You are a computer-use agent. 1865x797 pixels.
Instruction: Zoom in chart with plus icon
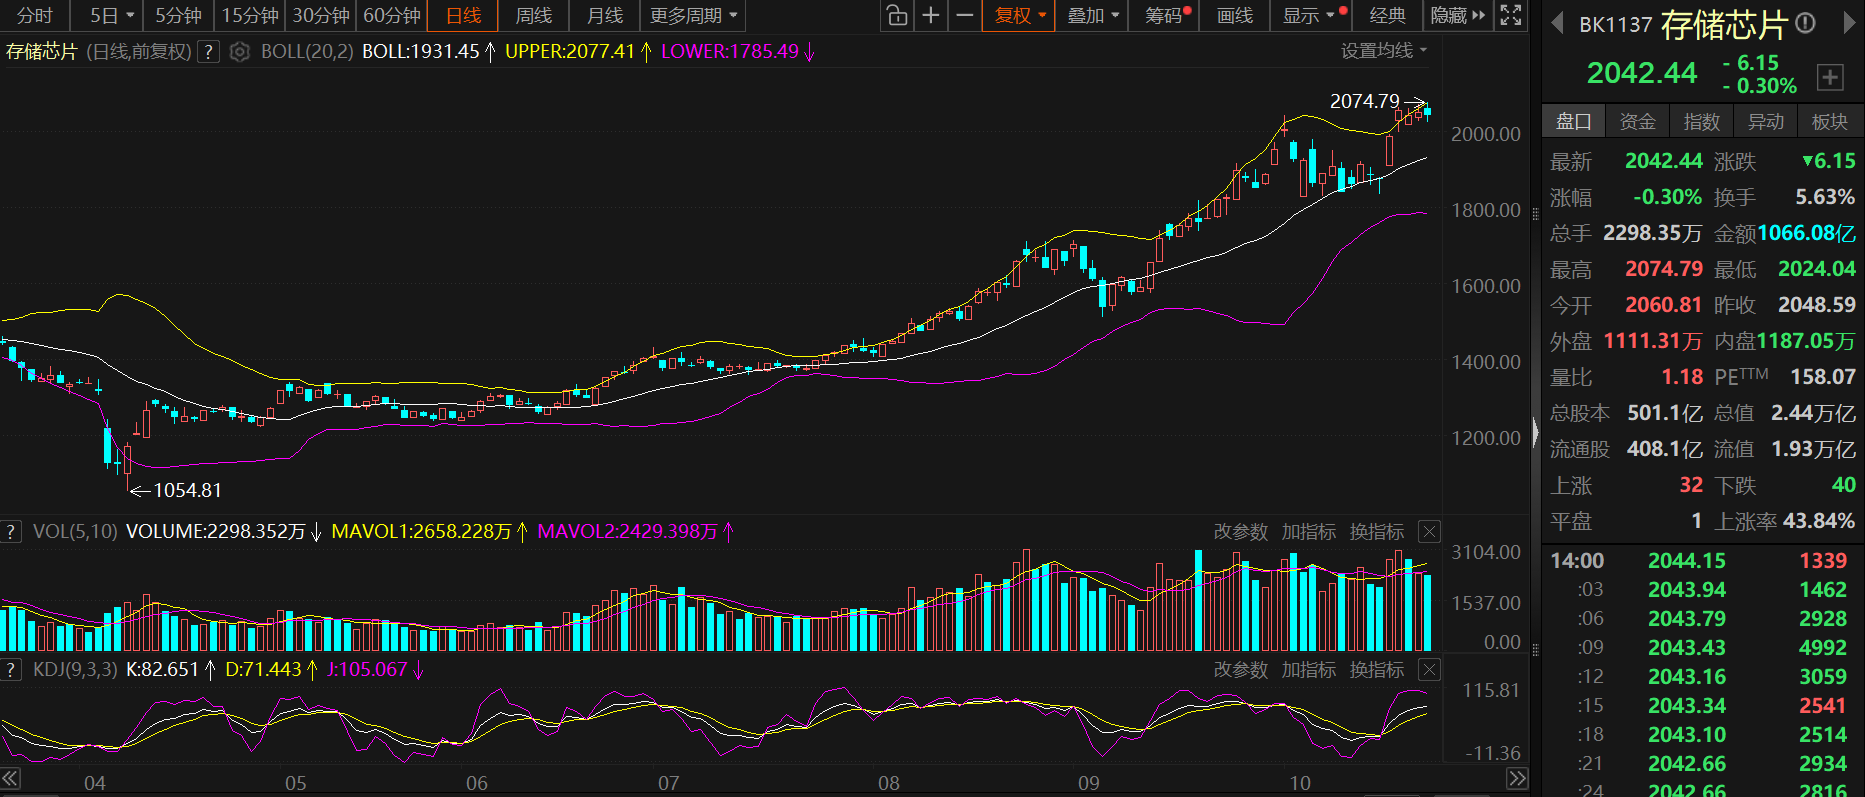coord(931,15)
